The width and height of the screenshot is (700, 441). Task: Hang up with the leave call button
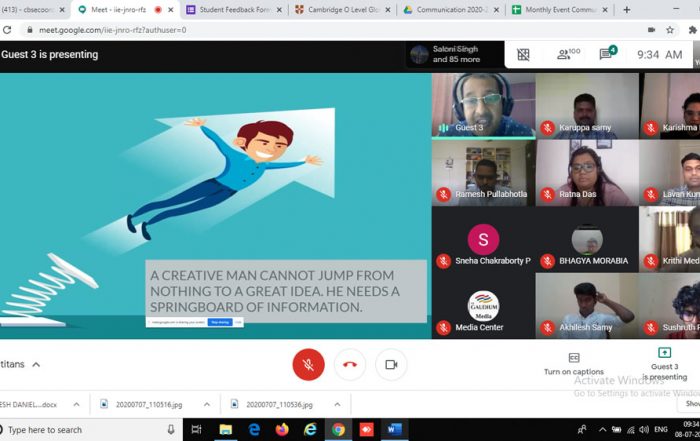(x=350, y=364)
